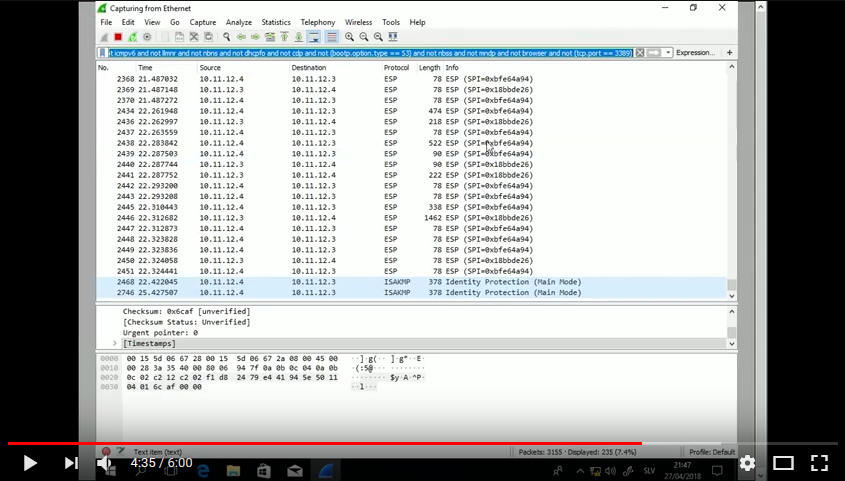
Task: Close the capture file icon
Action: pos(194,37)
